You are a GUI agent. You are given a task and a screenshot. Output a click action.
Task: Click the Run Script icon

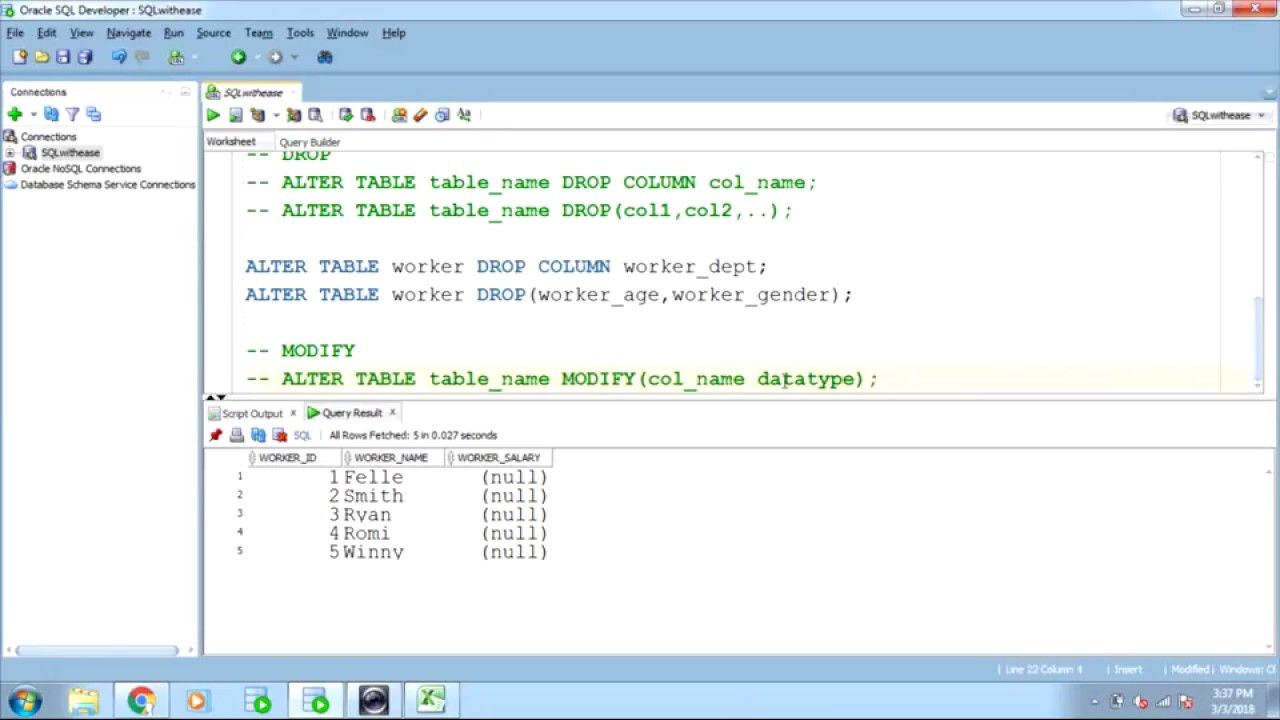click(x=235, y=115)
